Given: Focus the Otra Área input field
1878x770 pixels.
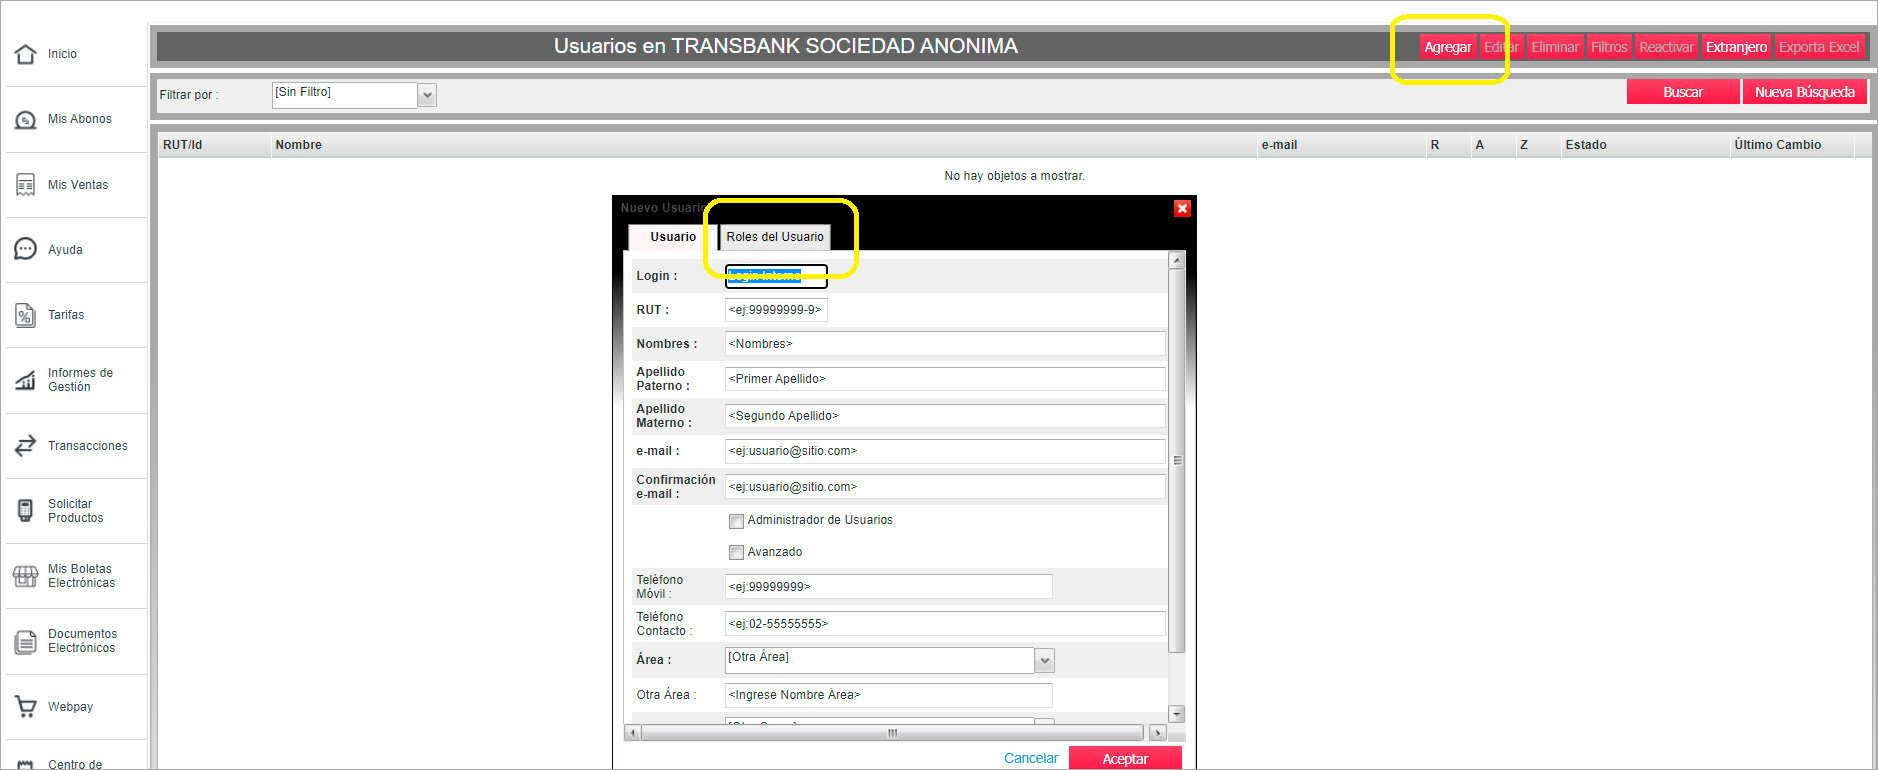Looking at the screenshot, I should 889,695.
